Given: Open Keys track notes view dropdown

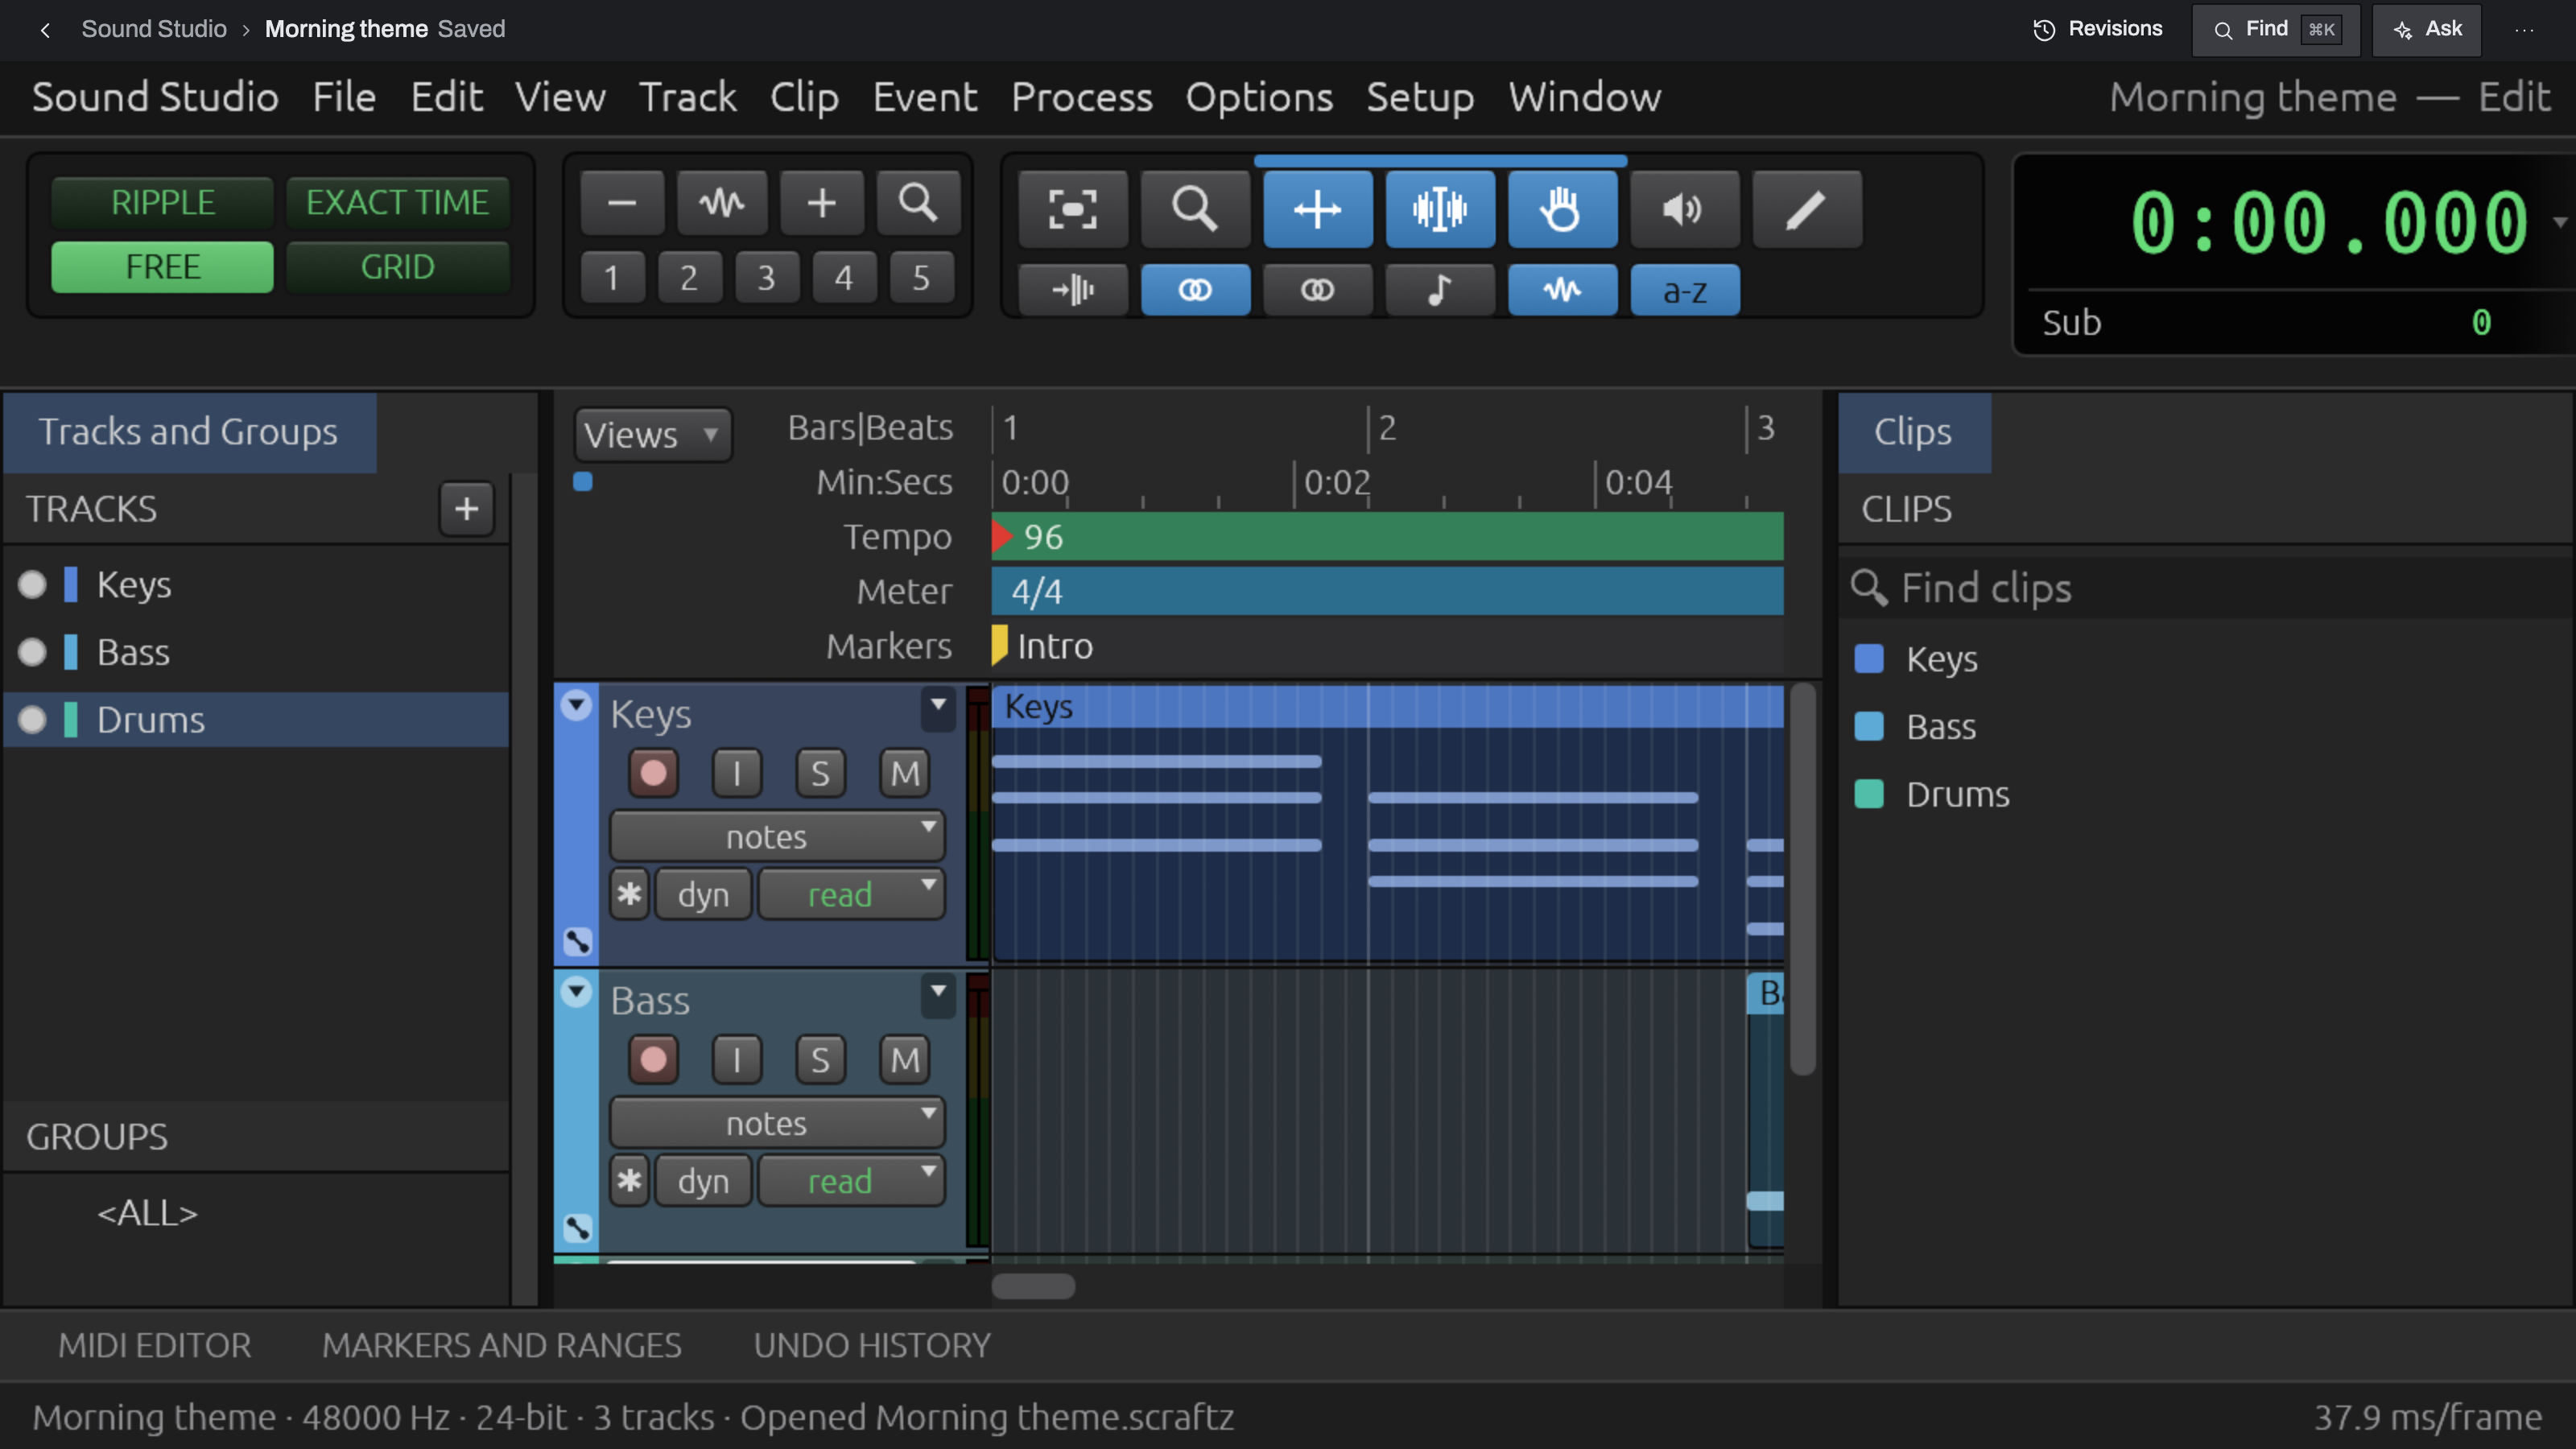Looking at the screenshot, I should (x=777, y=836).
